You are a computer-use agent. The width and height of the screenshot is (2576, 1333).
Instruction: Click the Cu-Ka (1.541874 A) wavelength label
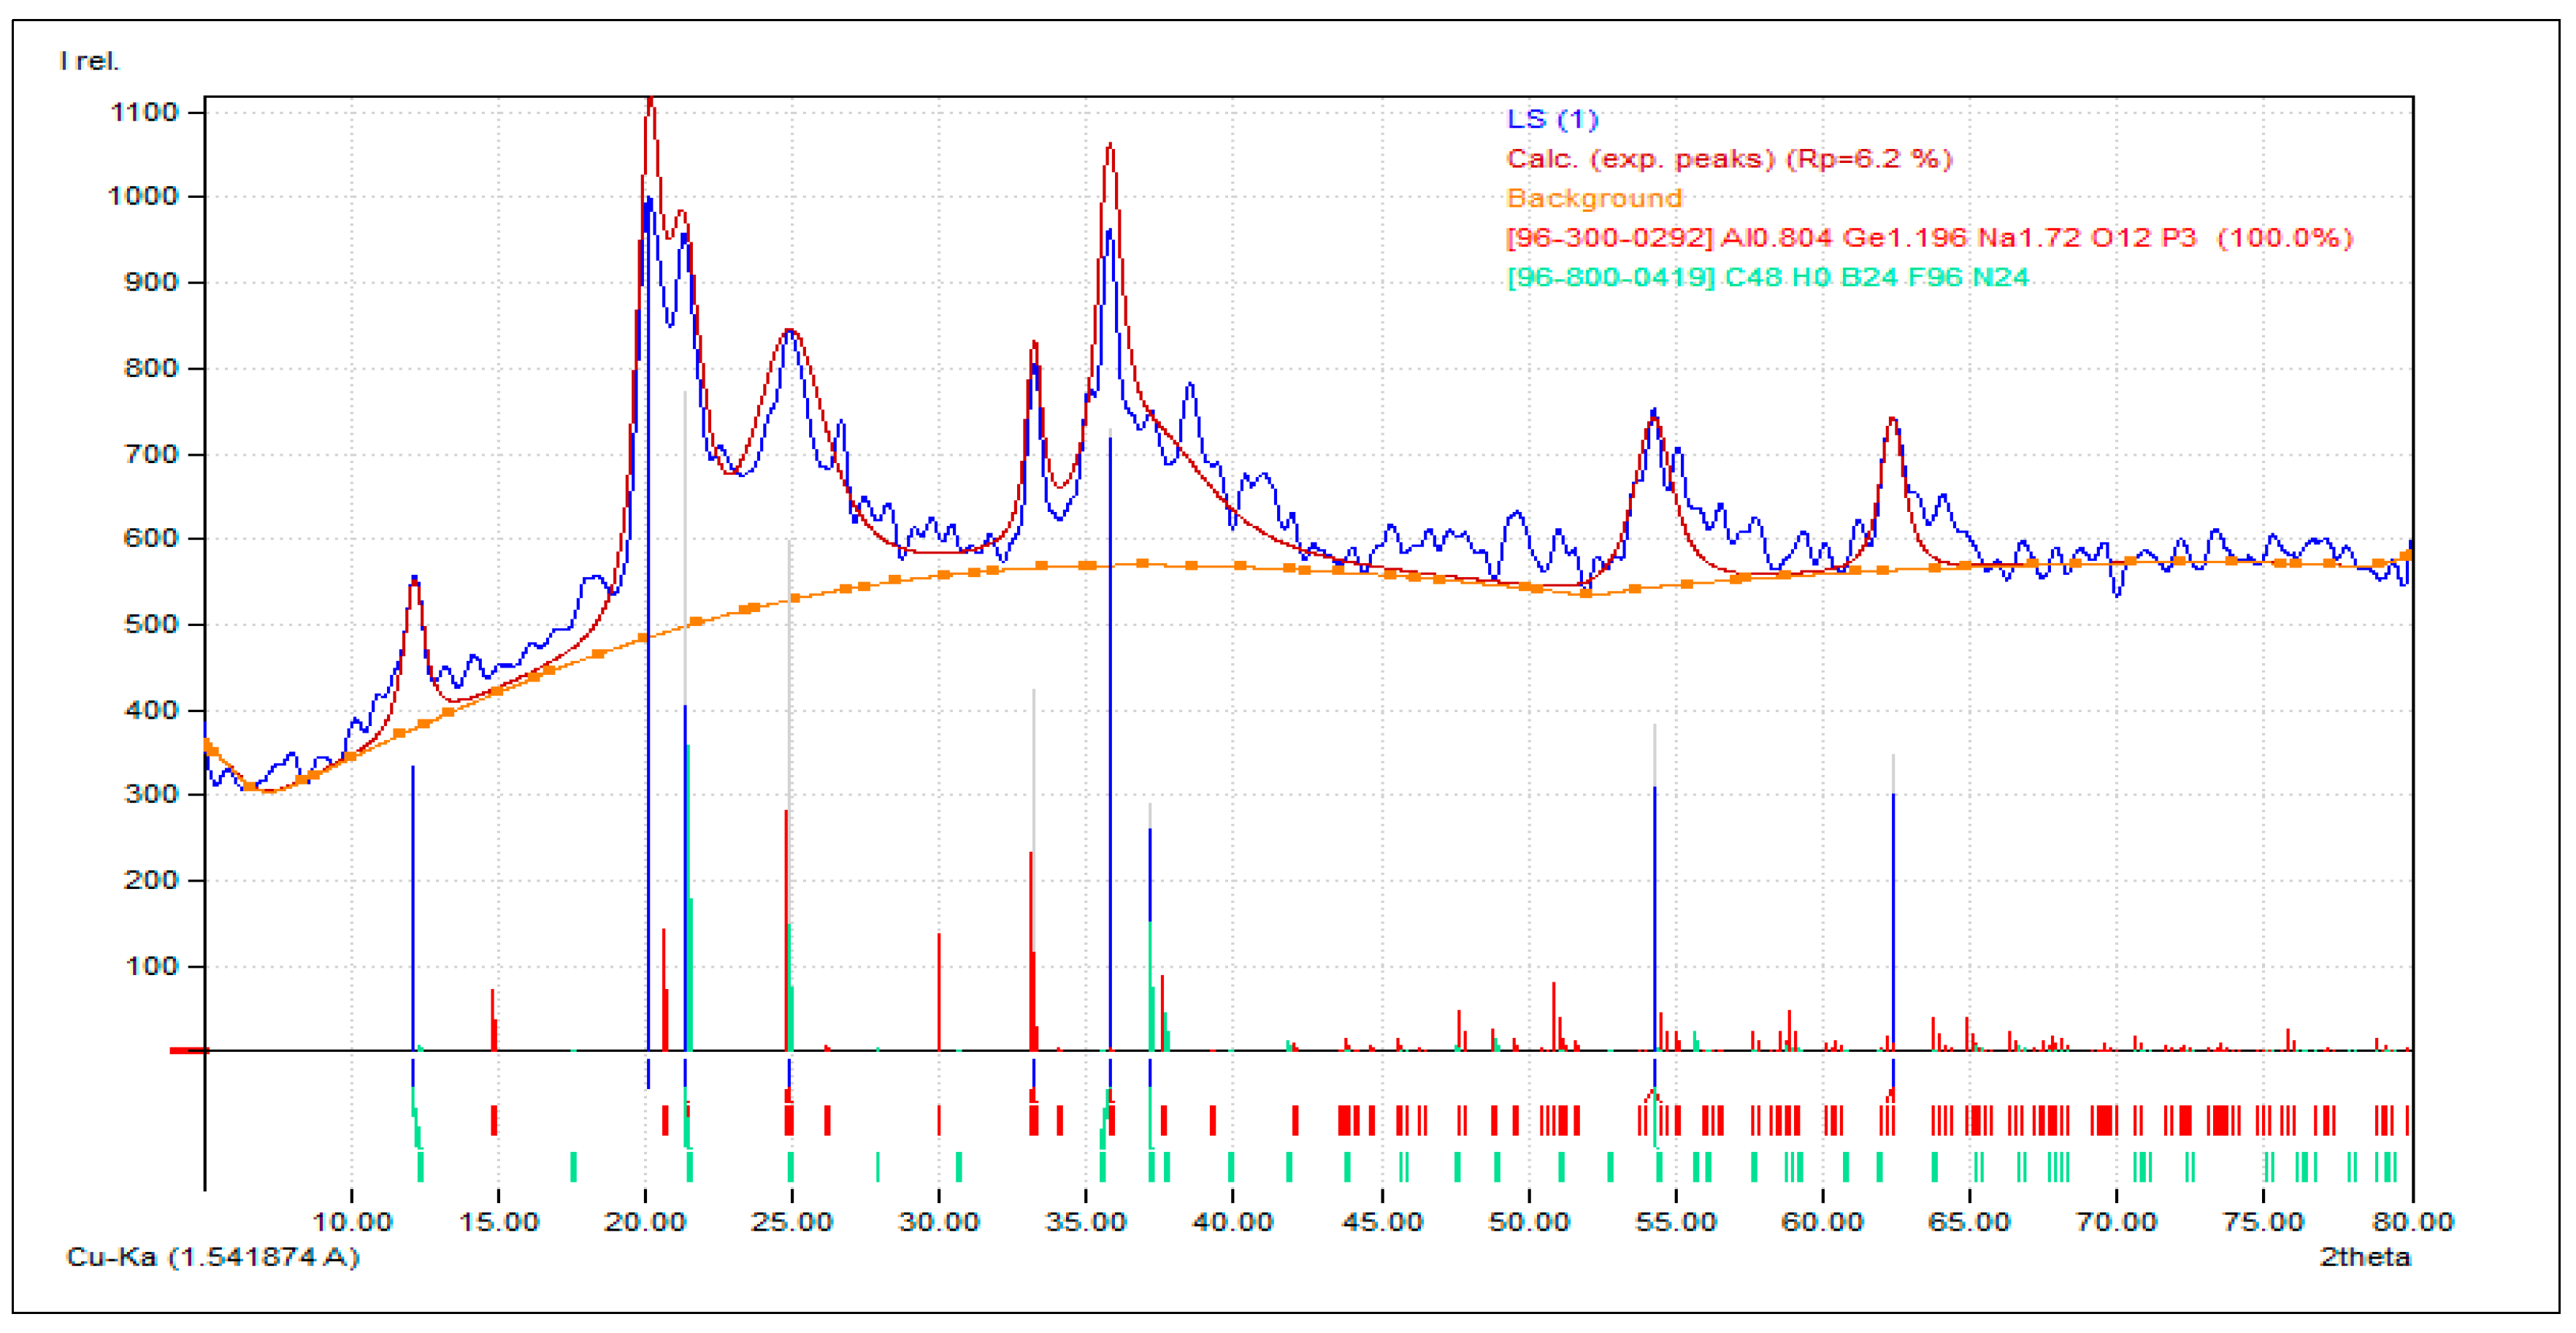coord(212,1257)
